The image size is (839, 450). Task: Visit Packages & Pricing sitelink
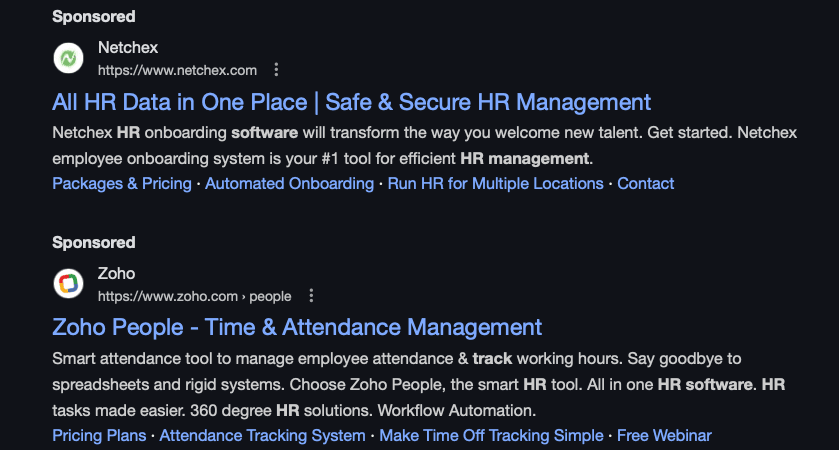coord(122,183)
